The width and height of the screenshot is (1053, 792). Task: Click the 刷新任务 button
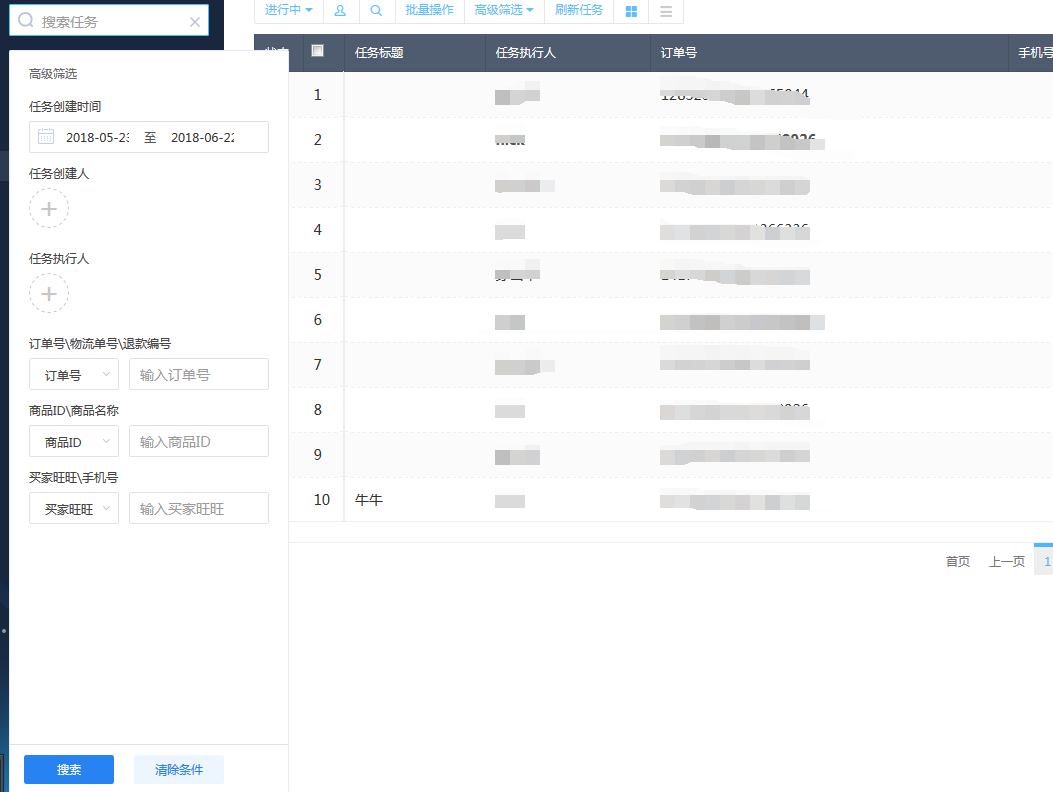tap(579, 10)
